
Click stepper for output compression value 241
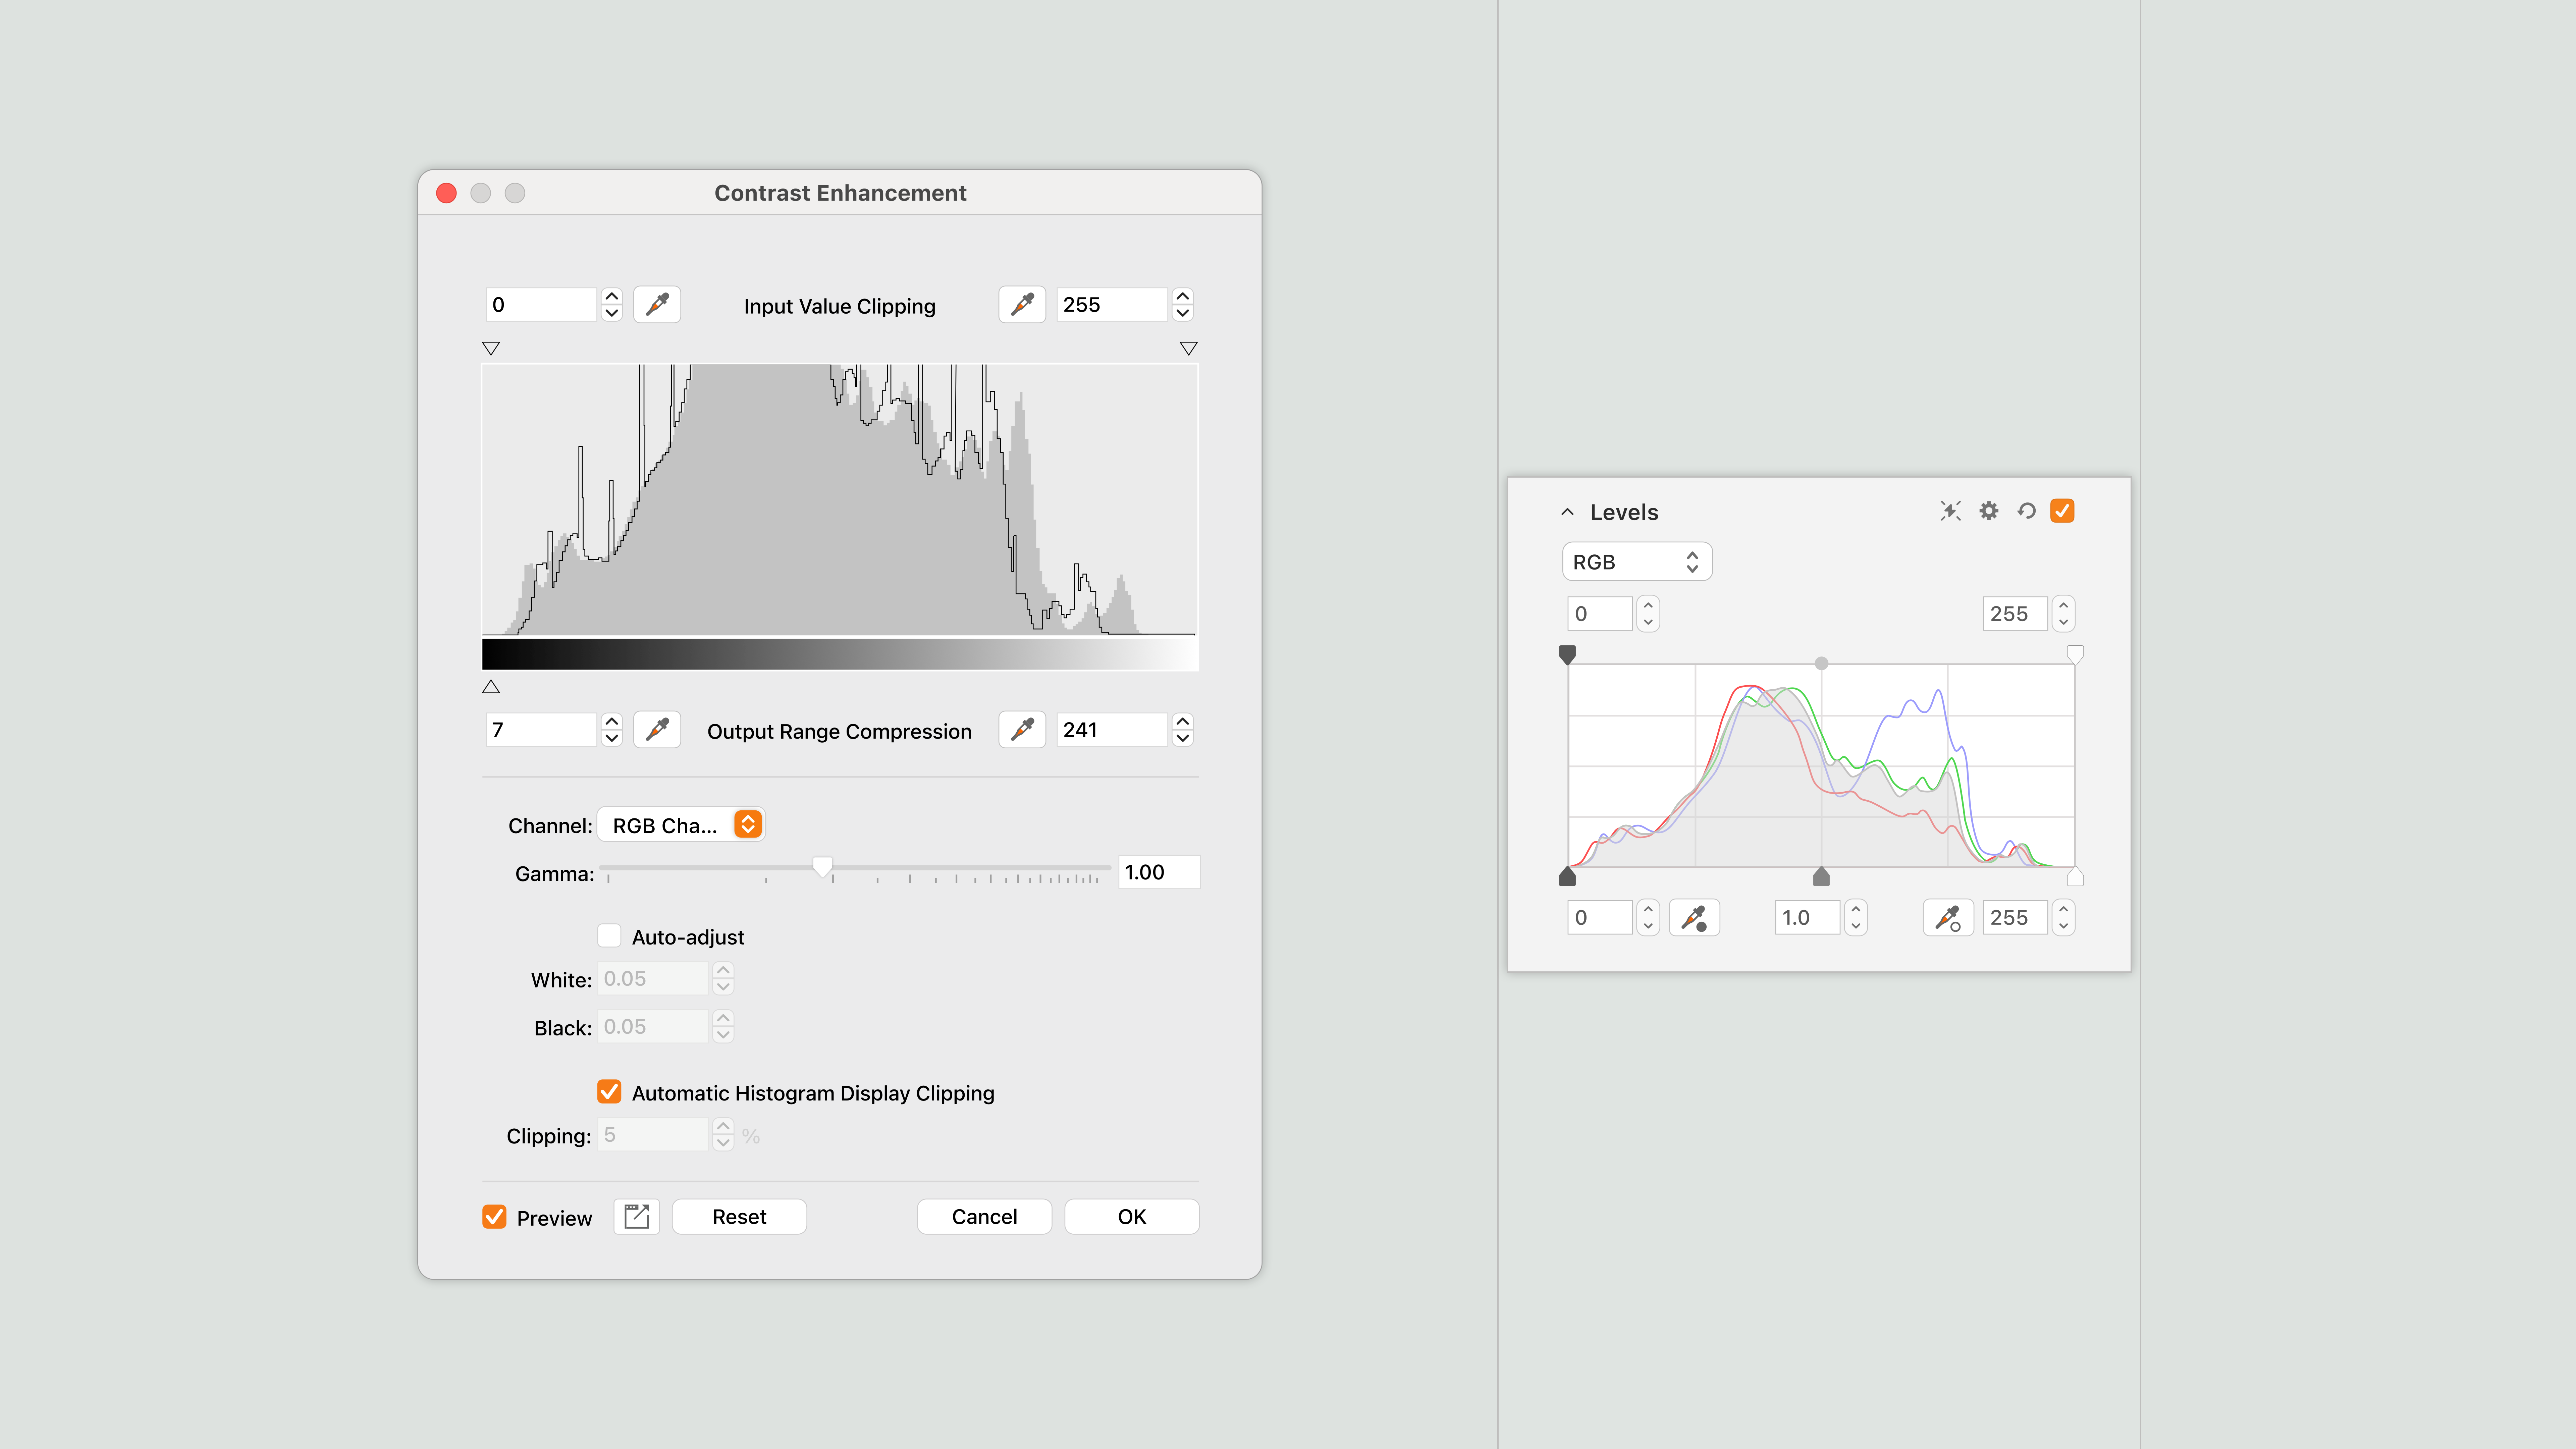(x=1183, y=730)
